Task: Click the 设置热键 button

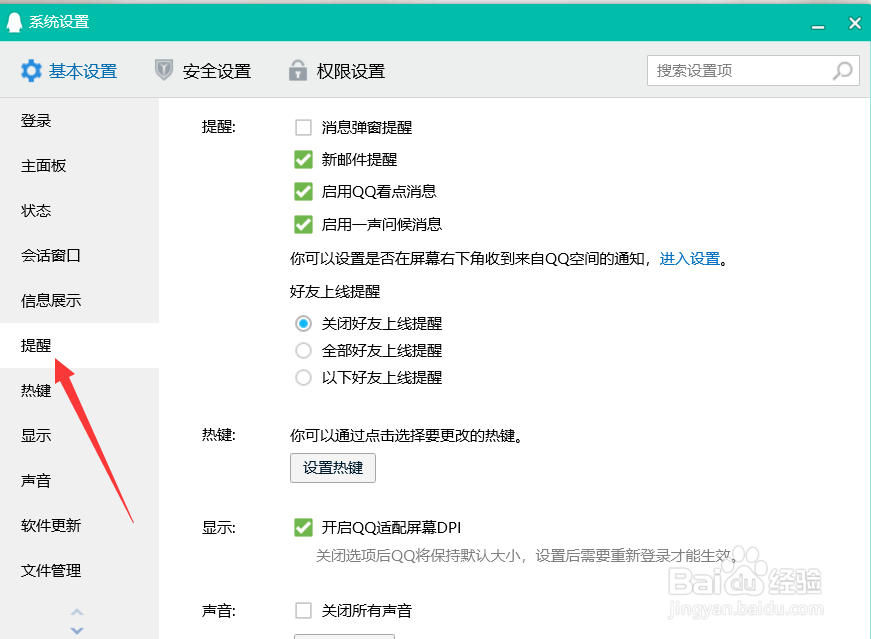Action: point(333,468)
